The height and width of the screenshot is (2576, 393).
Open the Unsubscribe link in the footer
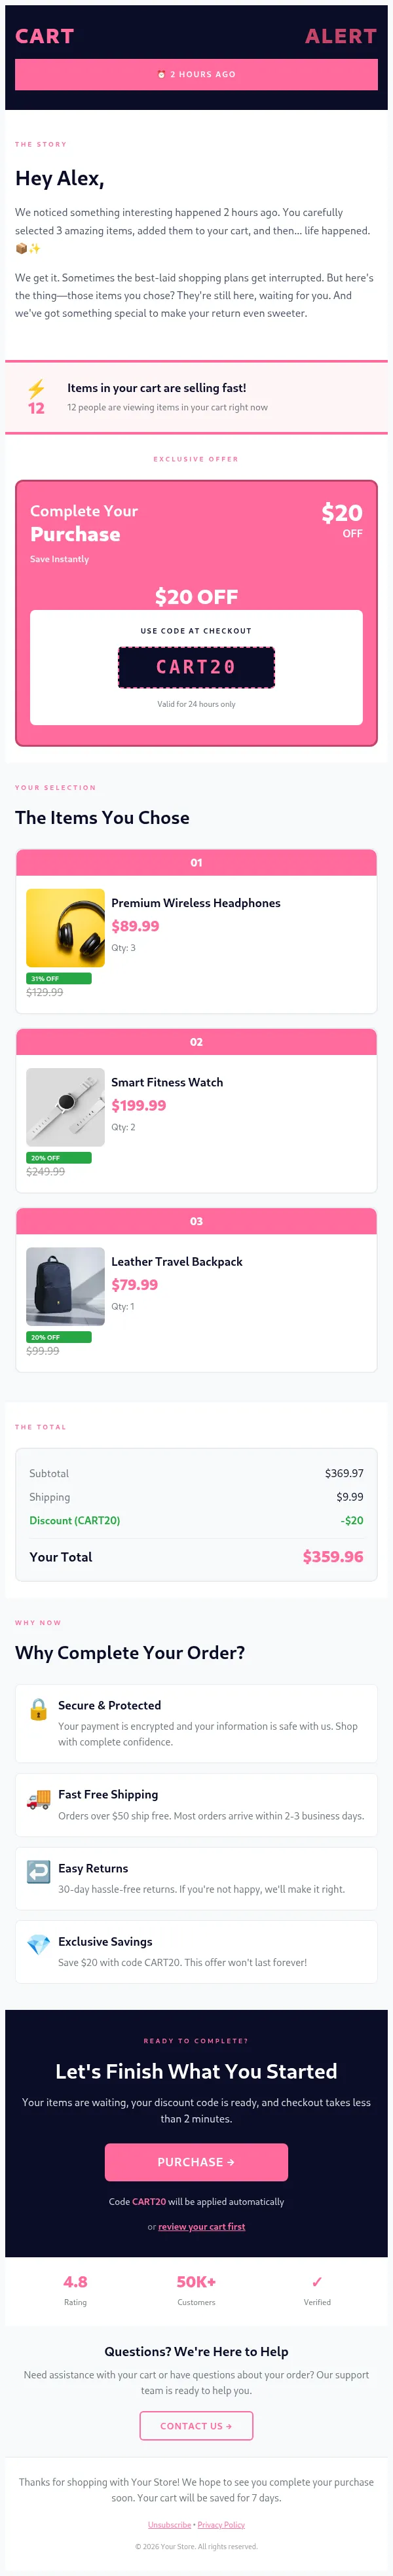(169, 2525)
